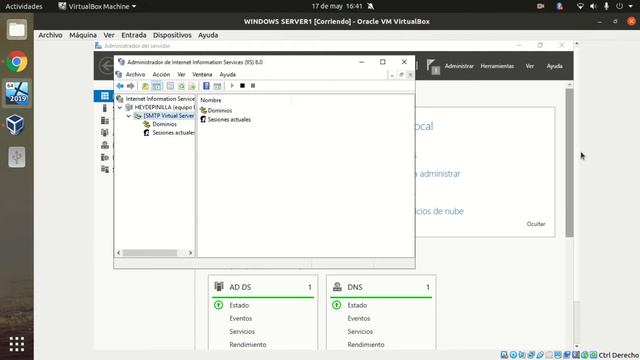This screenshot has height=360, width=640.
Task: Select Dashboard icon in Server Manager sidebar
Action: click(x=104, y=96)
